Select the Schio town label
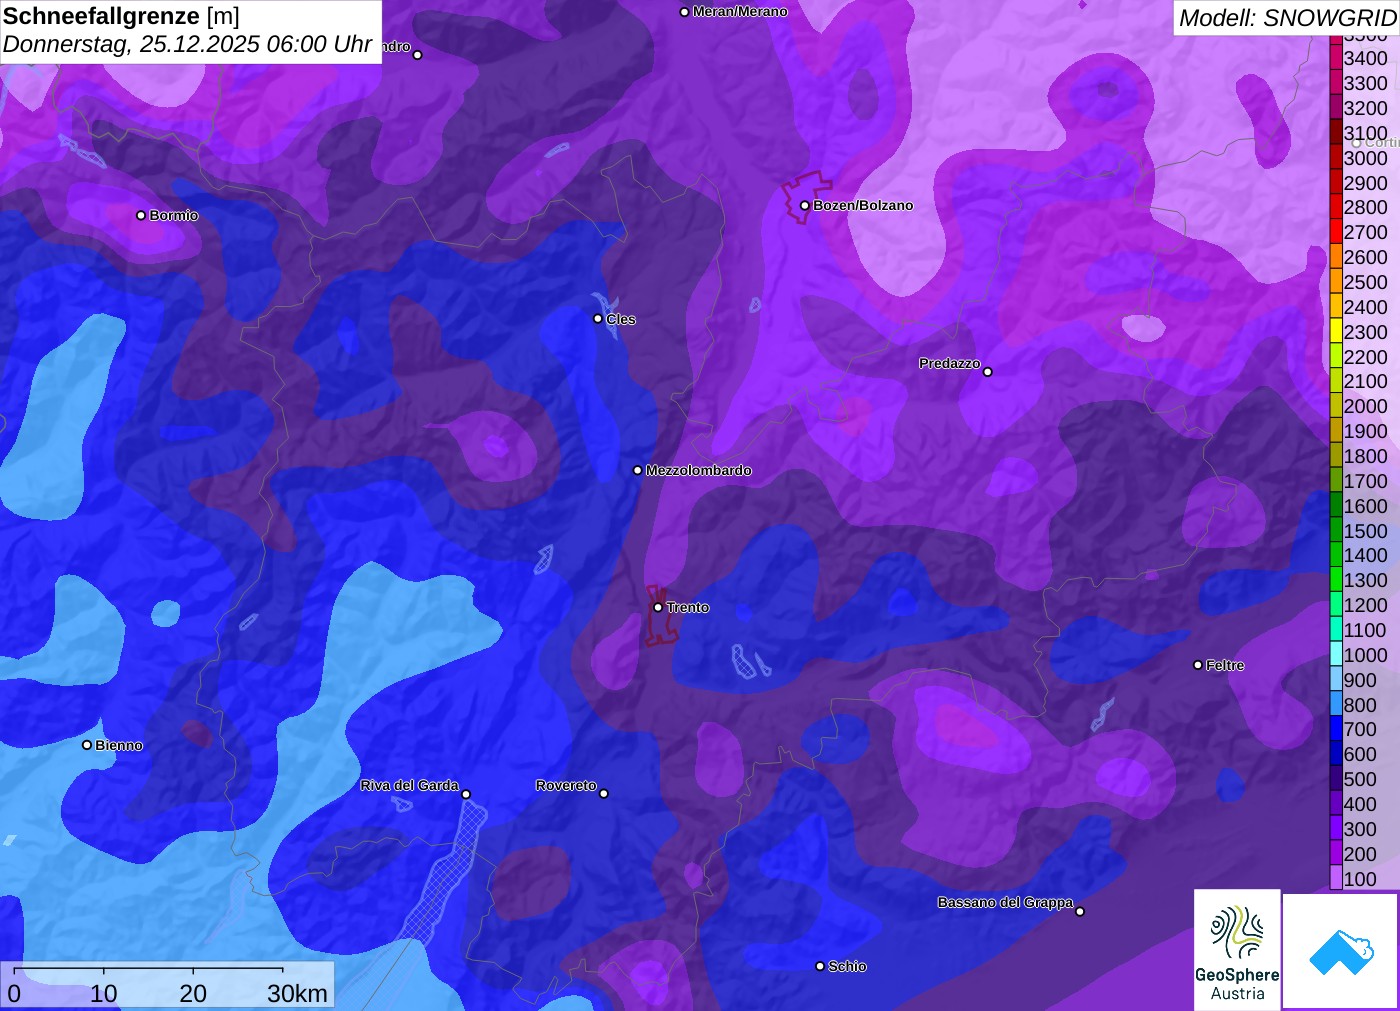 [x=847, y=966]
